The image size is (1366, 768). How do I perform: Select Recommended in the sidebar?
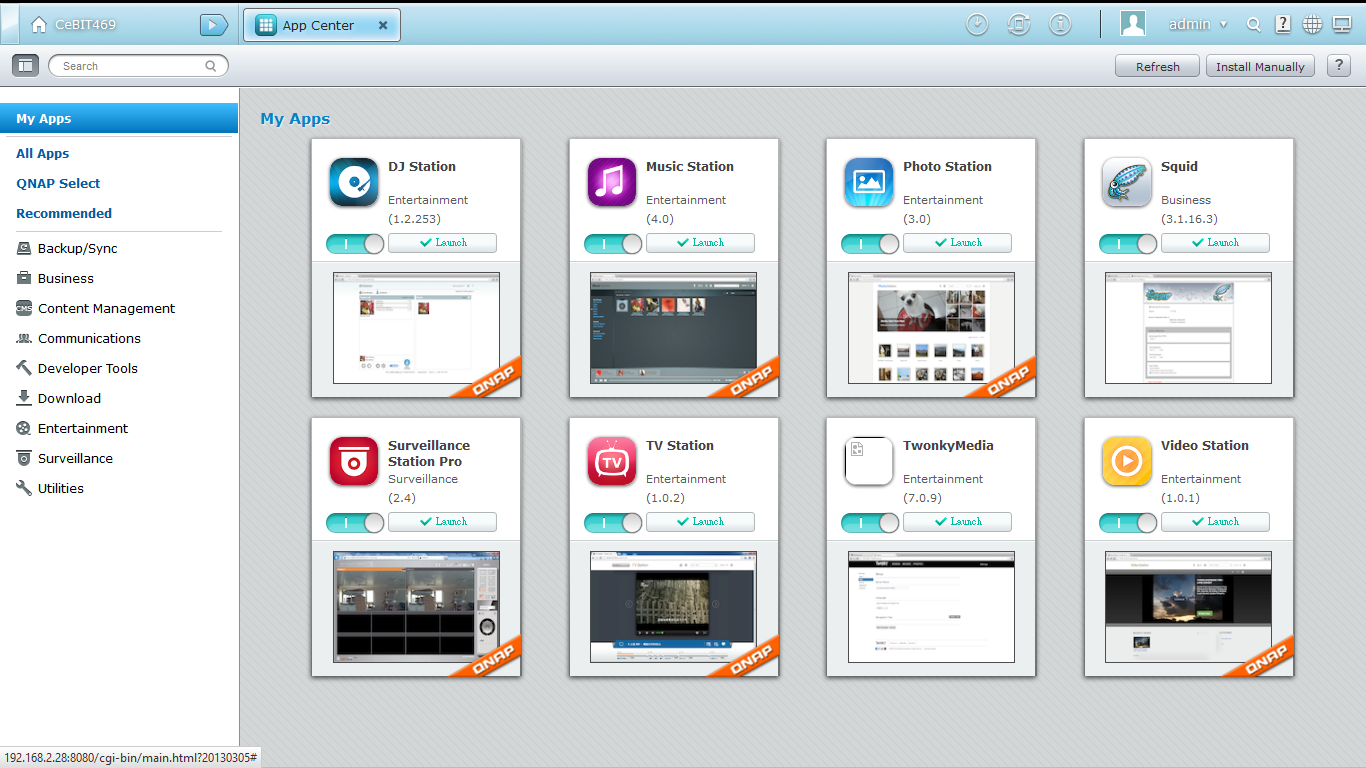[64, 213]
